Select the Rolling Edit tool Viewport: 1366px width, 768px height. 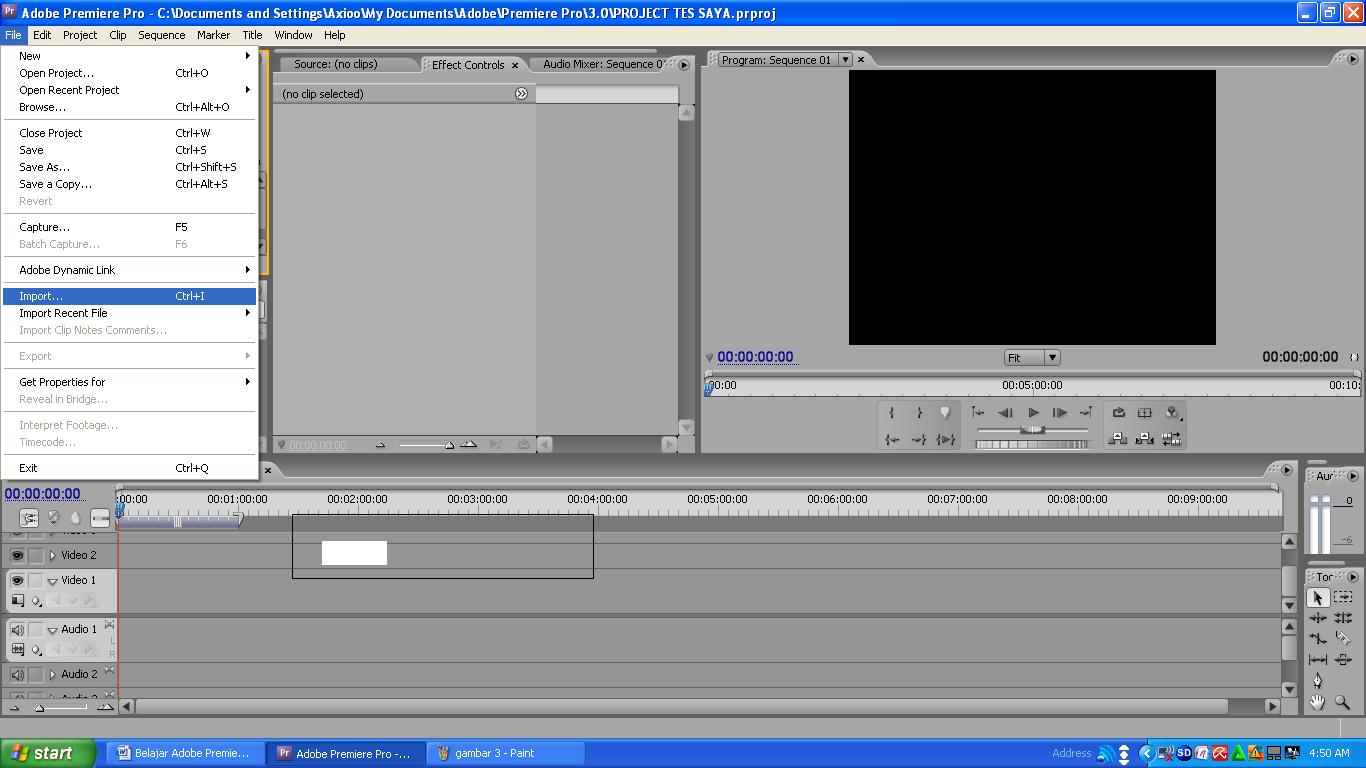coord(1343,618)
